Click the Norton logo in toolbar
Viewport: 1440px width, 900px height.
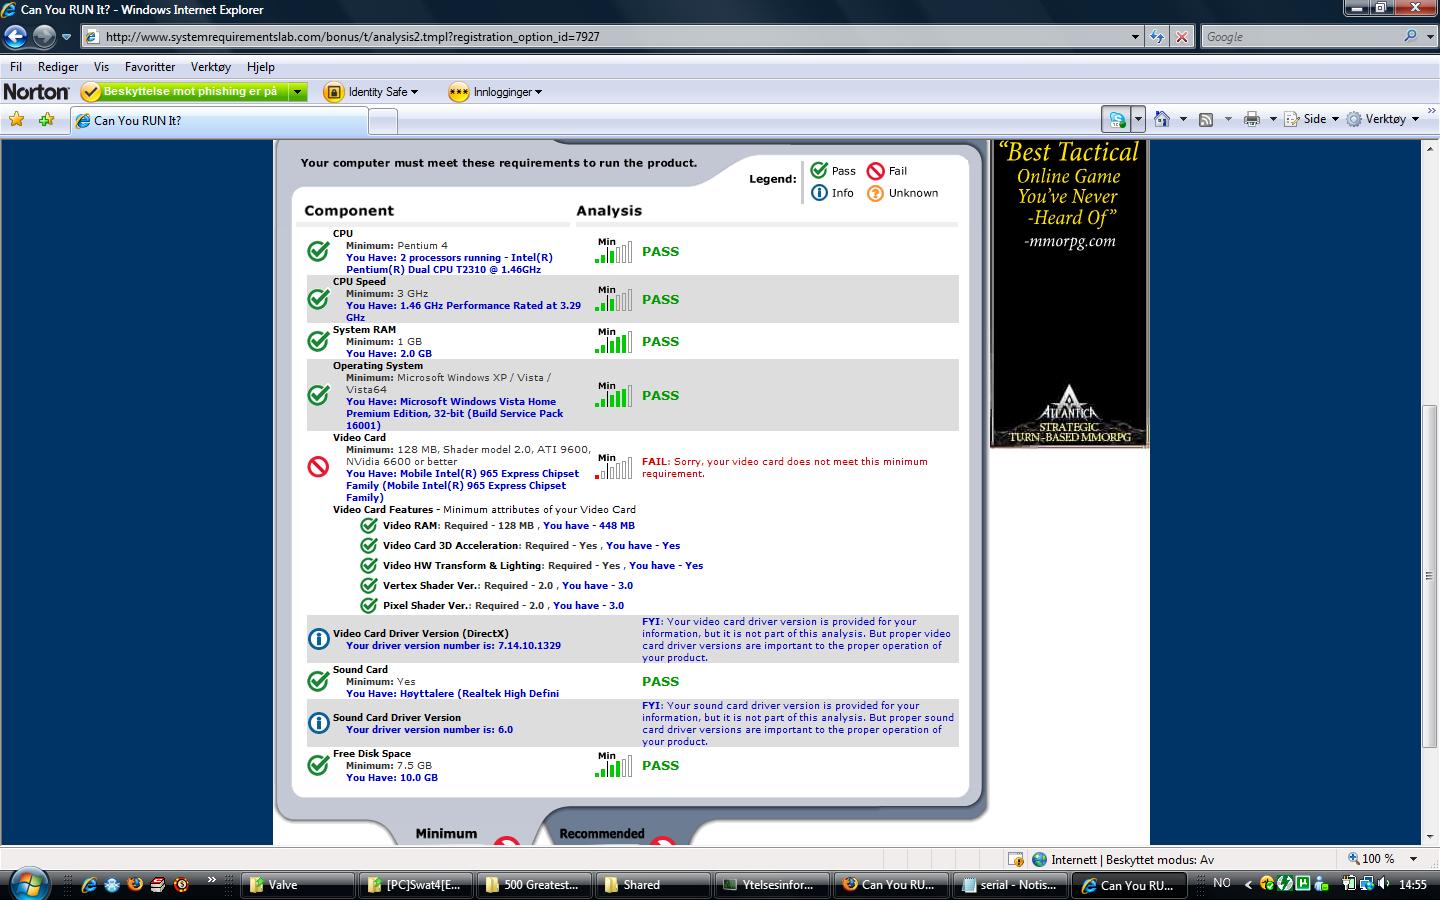point(36,92)
